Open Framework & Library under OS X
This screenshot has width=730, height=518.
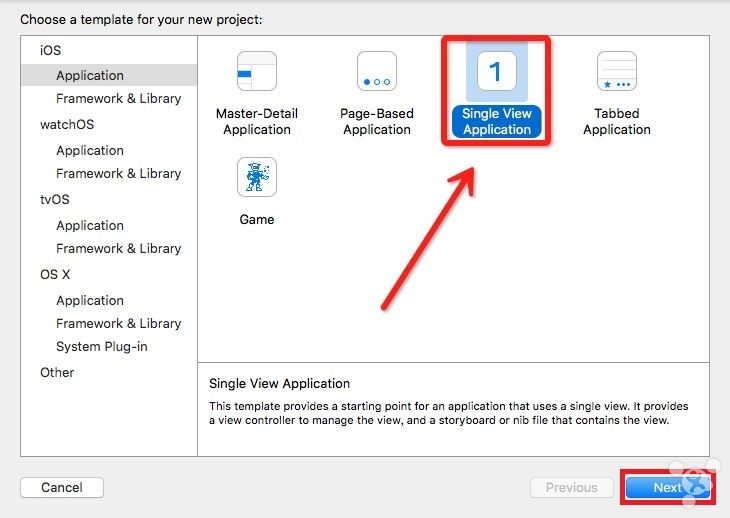click(x=118, y=323)
